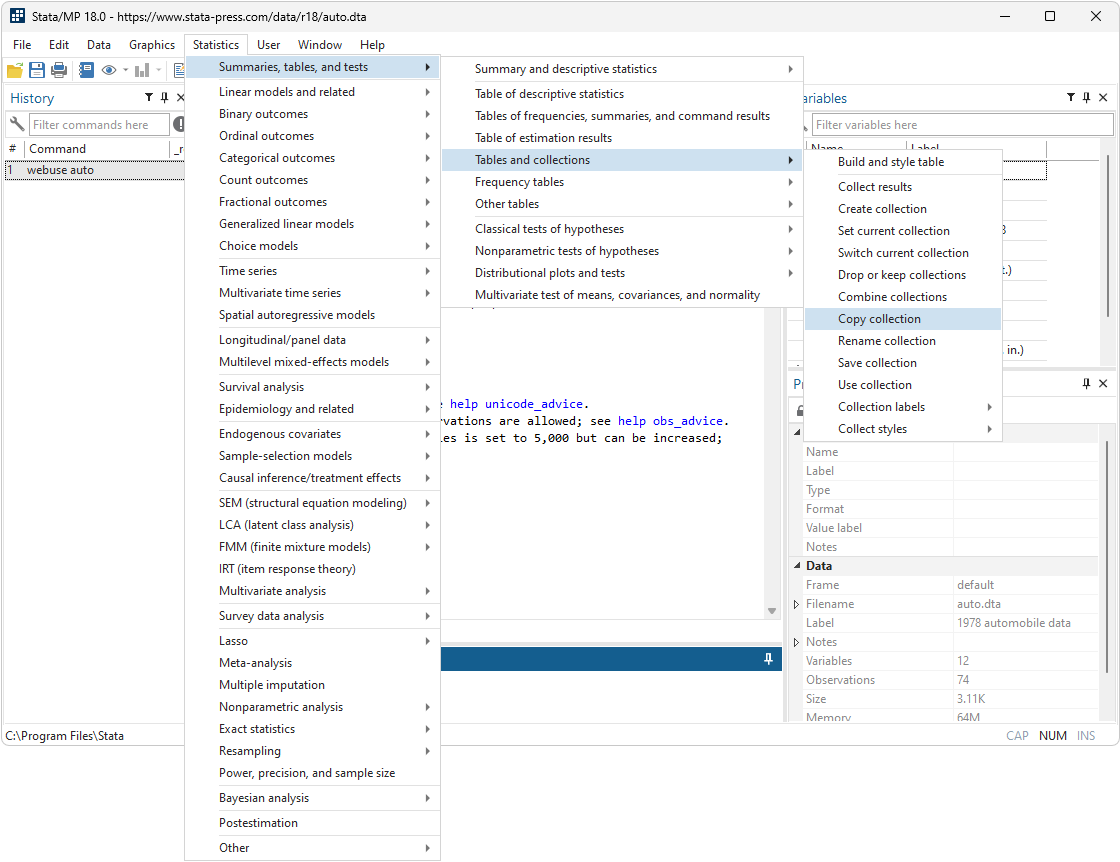
Task: Click the Stata app icon in the title bar
Action: click(x=17, y=16)
